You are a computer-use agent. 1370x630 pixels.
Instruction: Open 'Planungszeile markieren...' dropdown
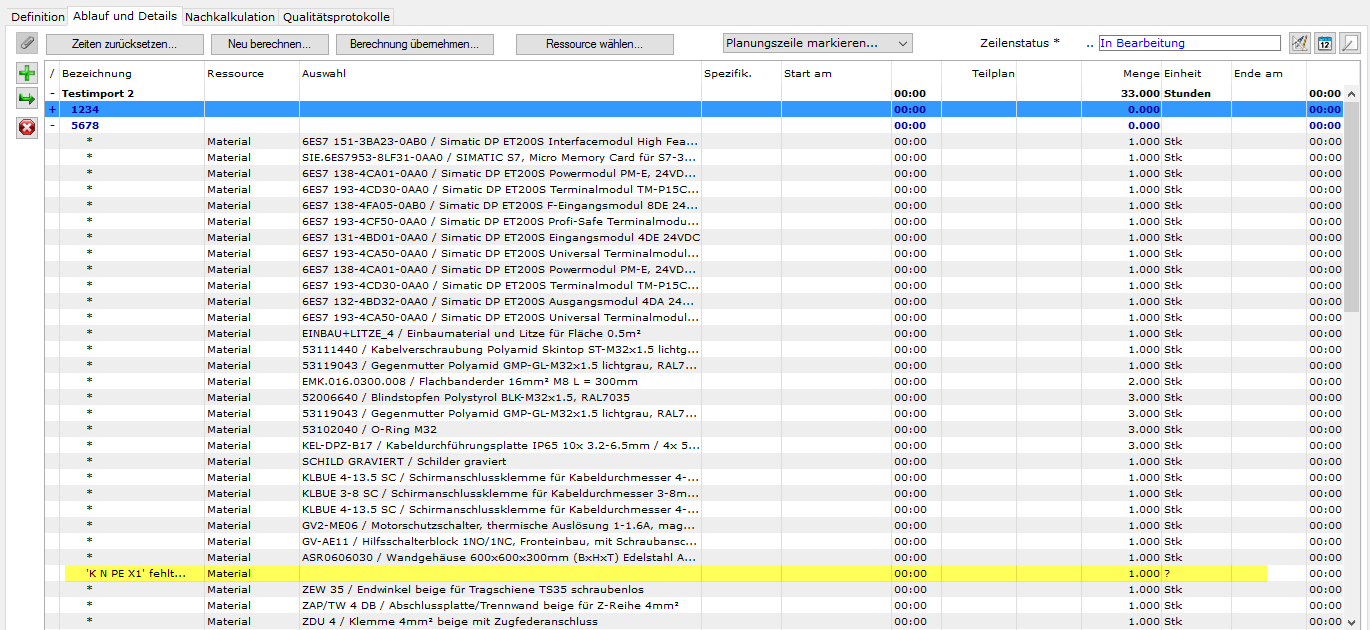point(817,44)
